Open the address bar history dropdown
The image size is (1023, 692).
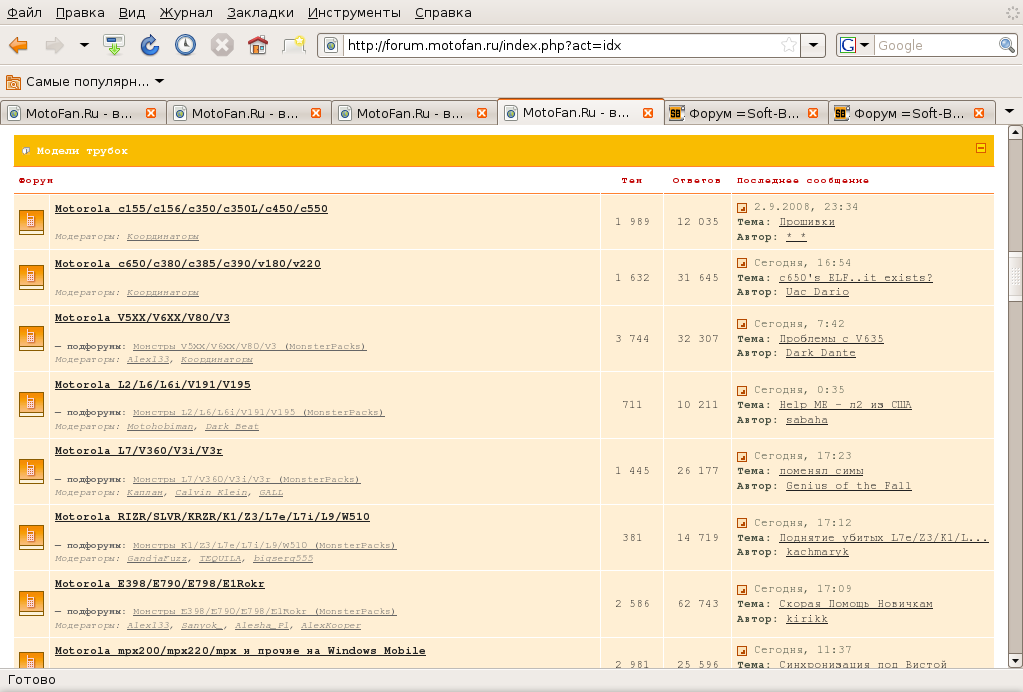click(813, 45)
